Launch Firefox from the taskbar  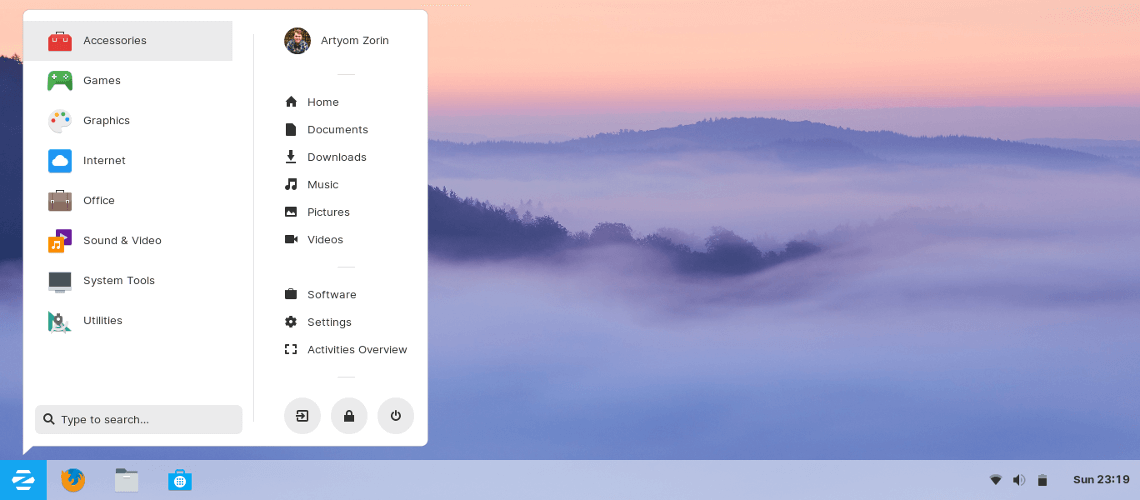tap(73, 480)
